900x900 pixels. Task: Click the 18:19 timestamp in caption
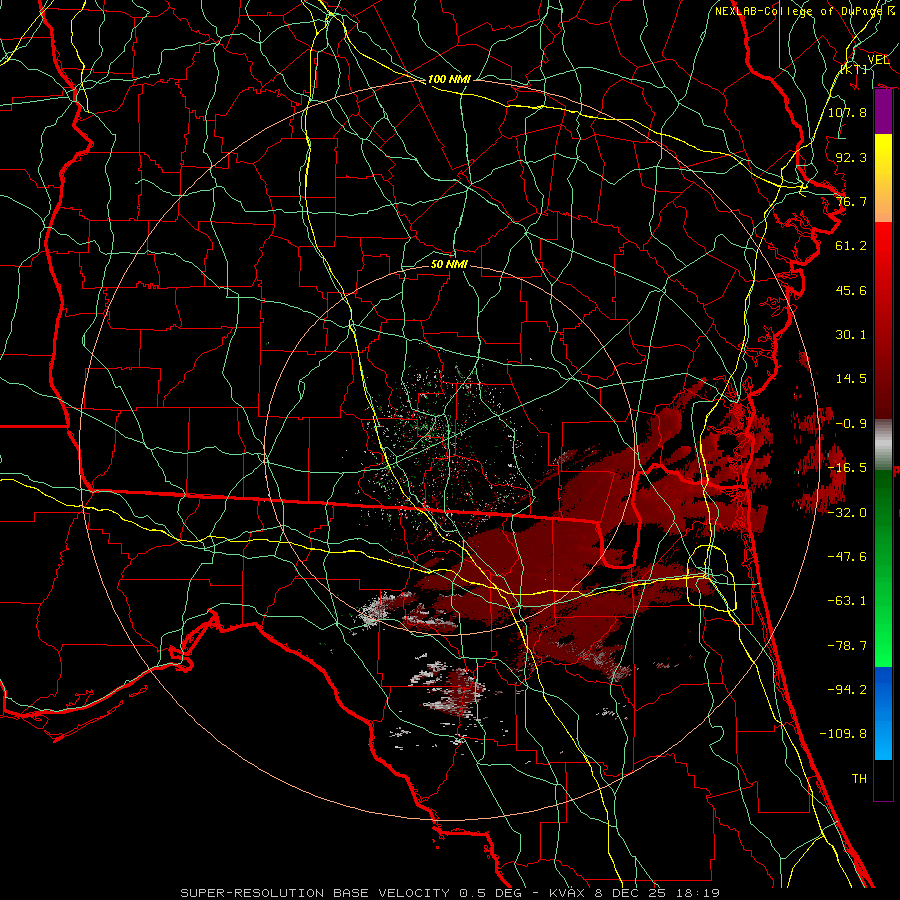pyautogui.click(x=696, y=893)
